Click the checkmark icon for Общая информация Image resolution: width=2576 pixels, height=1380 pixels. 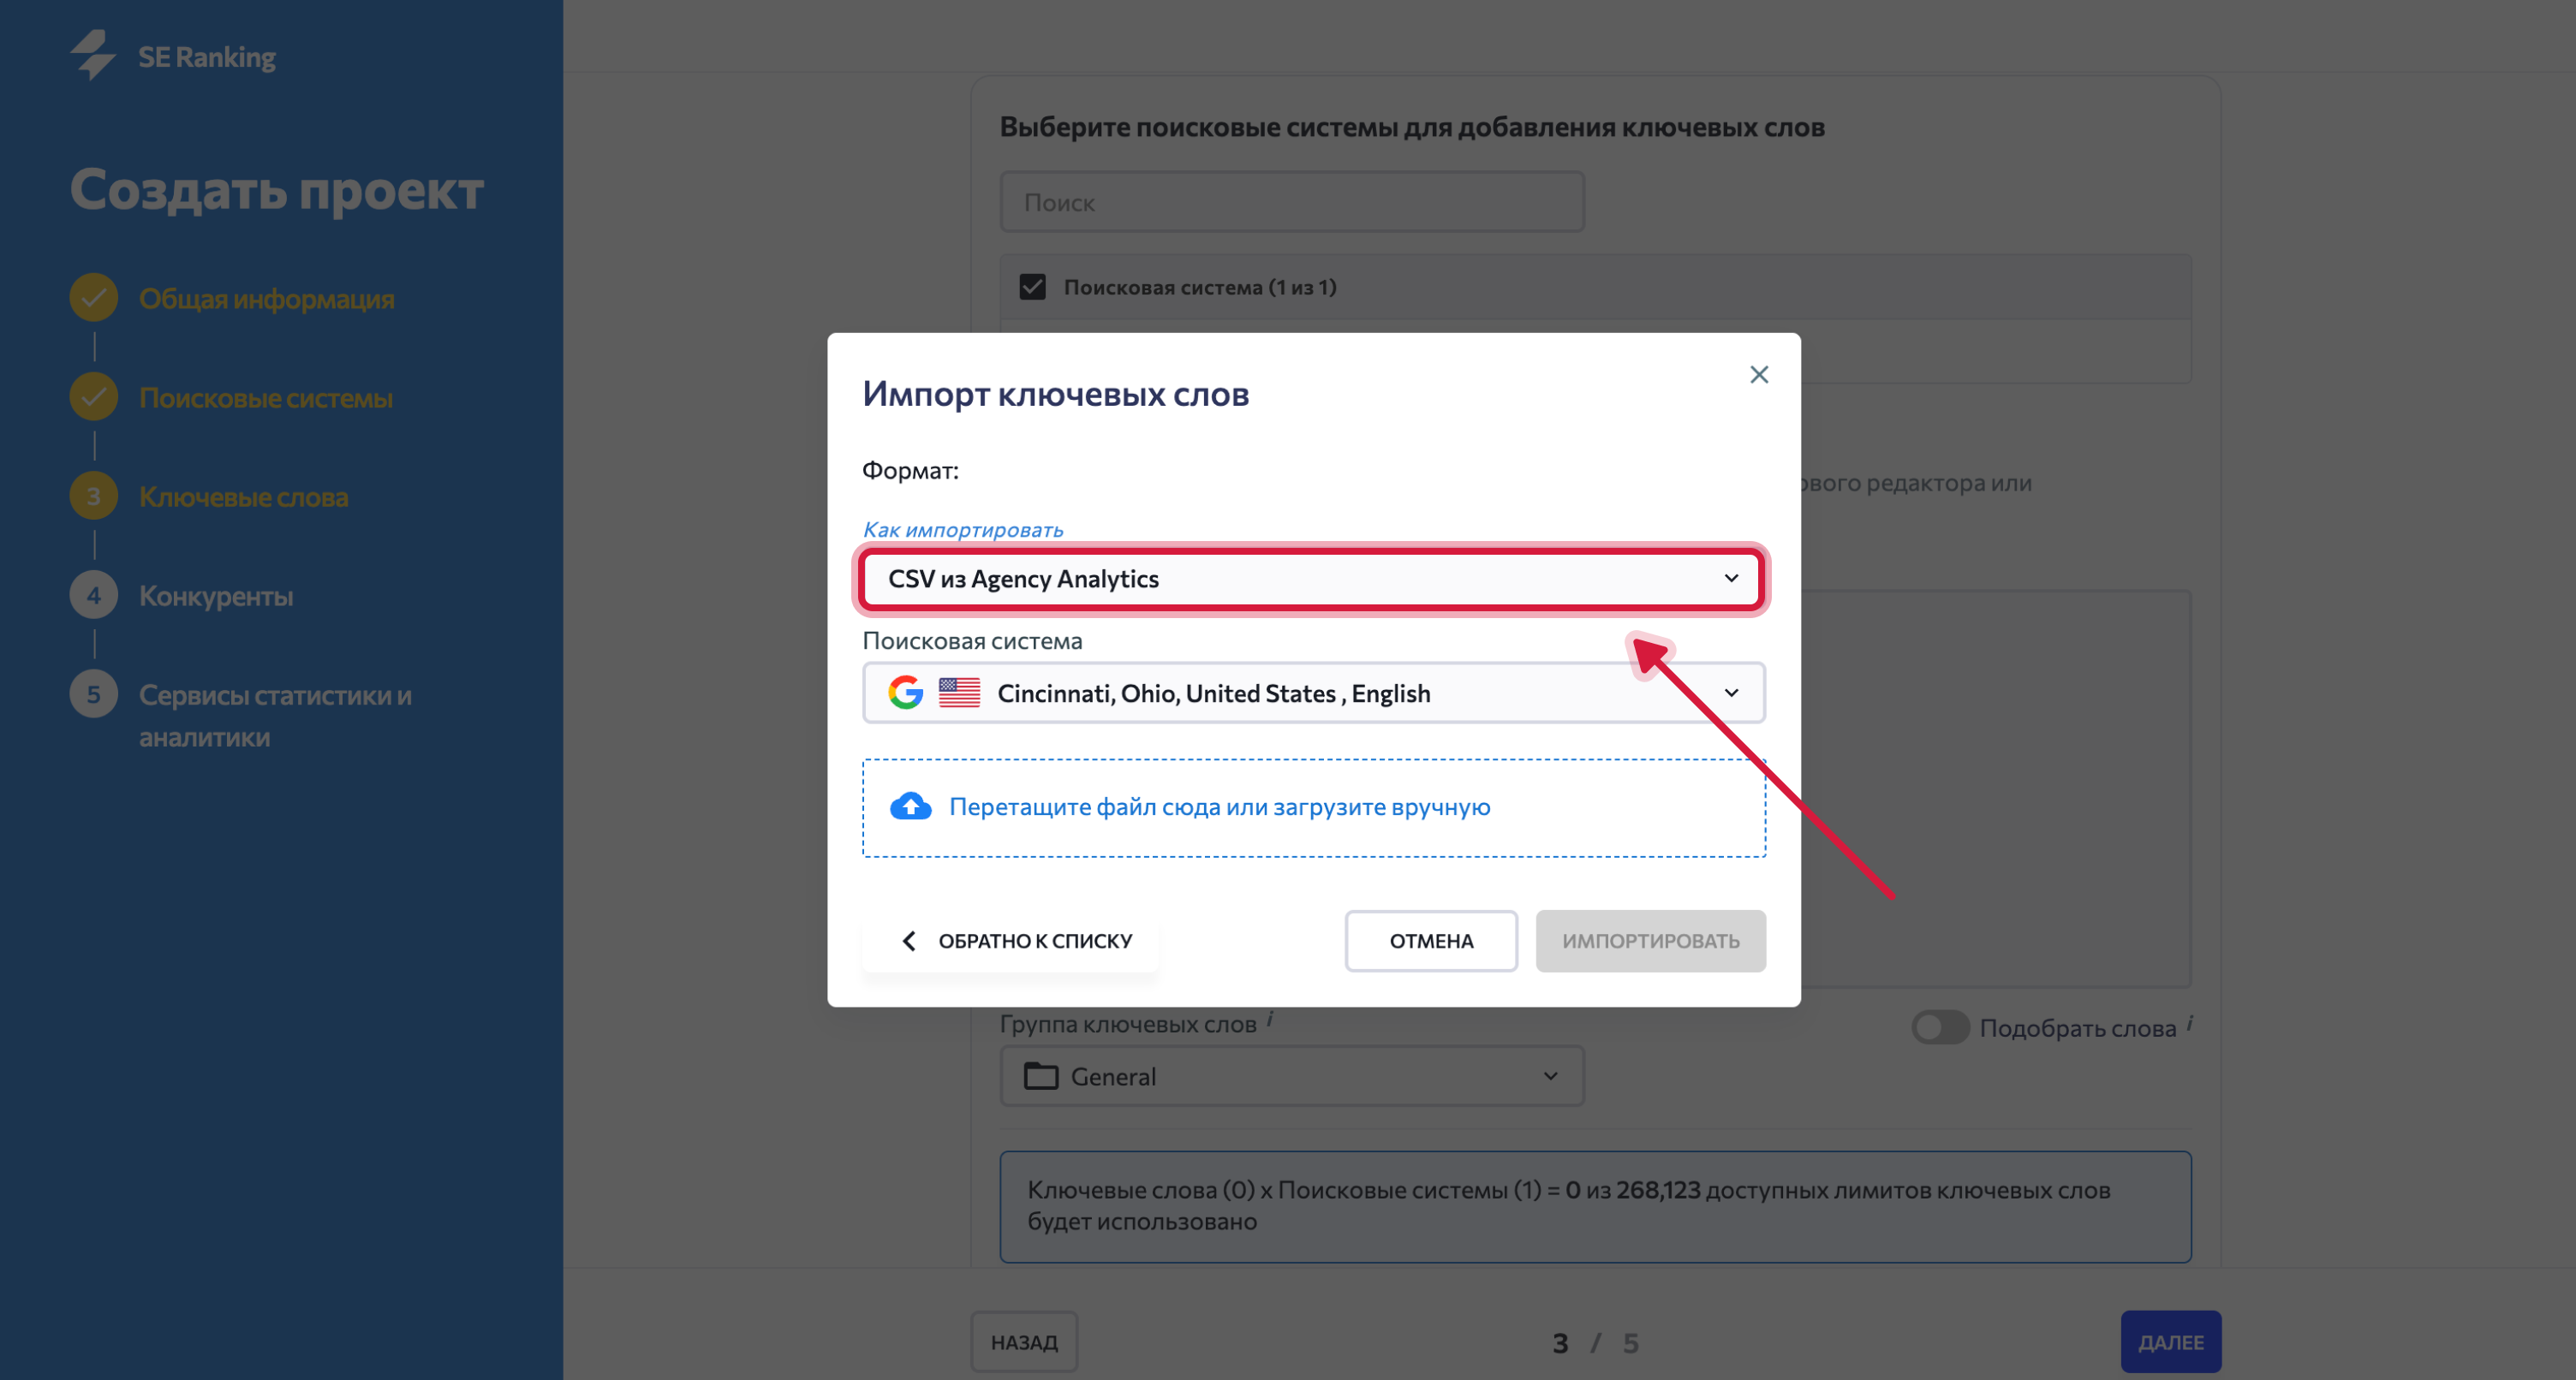94,298
